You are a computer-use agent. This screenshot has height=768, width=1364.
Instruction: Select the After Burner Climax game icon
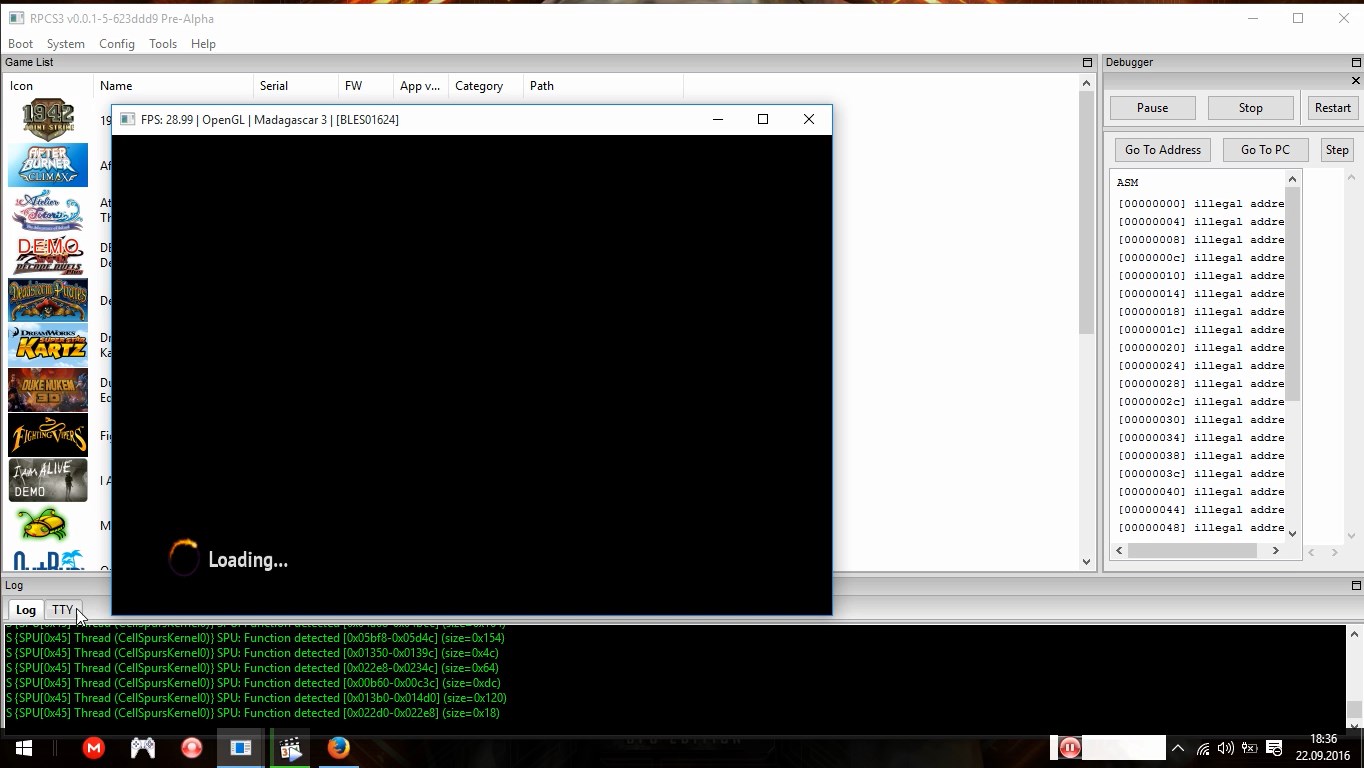tap(48, 165)
